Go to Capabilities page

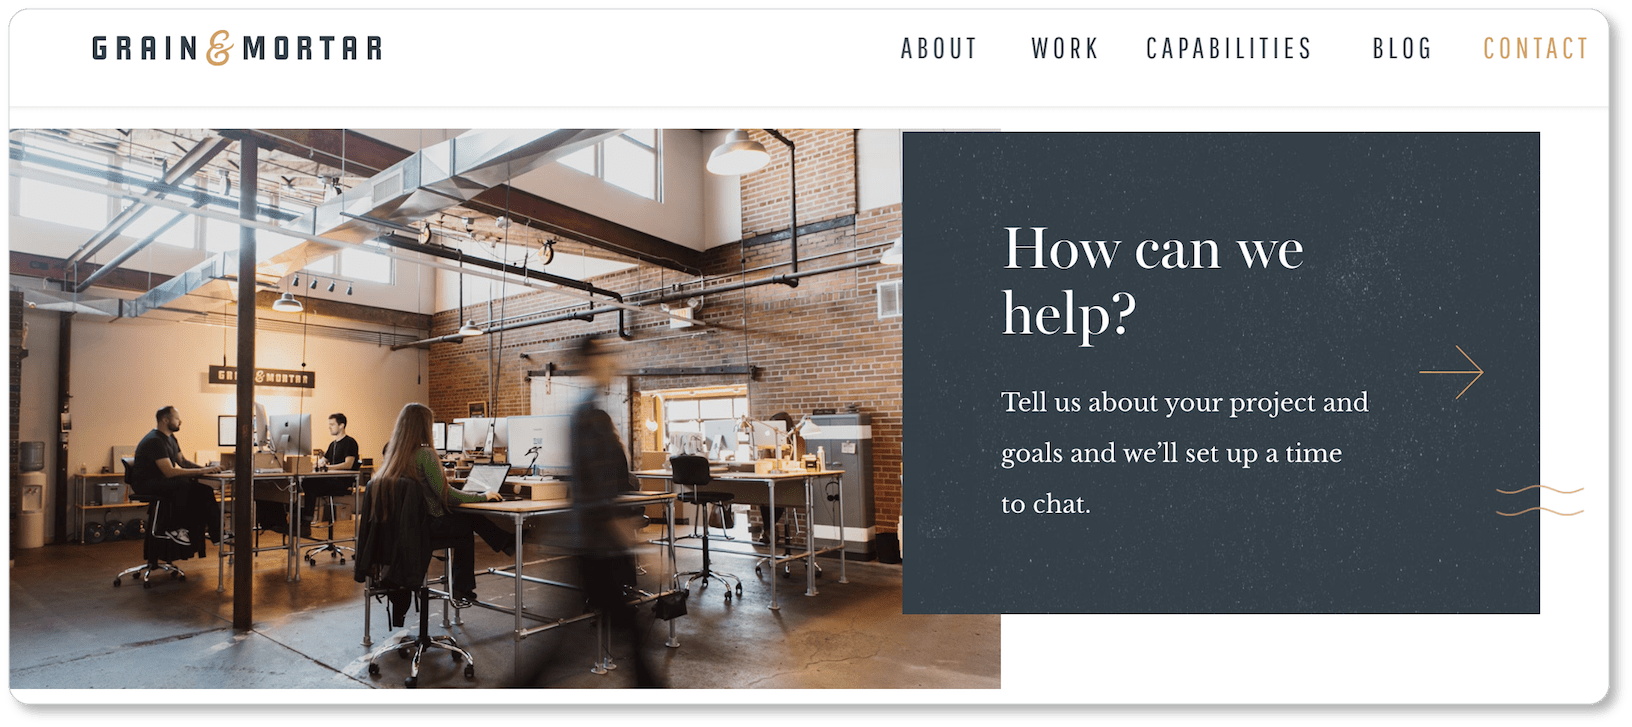(x=1229, y=48)
